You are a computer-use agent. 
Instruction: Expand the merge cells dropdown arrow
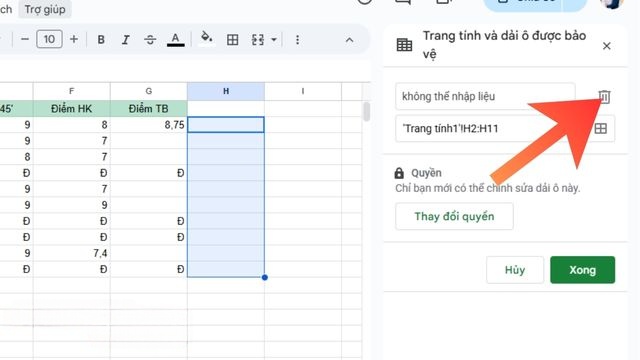click(274, 40)
